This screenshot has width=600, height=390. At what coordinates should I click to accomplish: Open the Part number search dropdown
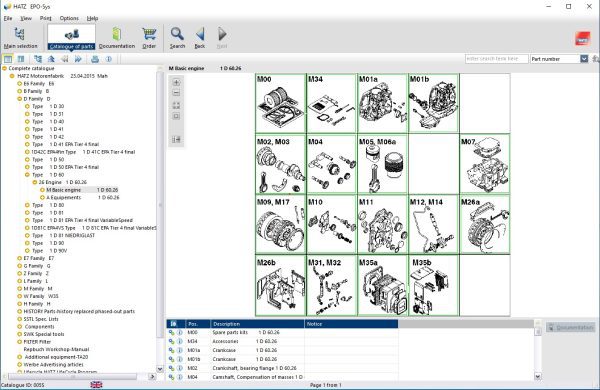(x=584, y=59)
